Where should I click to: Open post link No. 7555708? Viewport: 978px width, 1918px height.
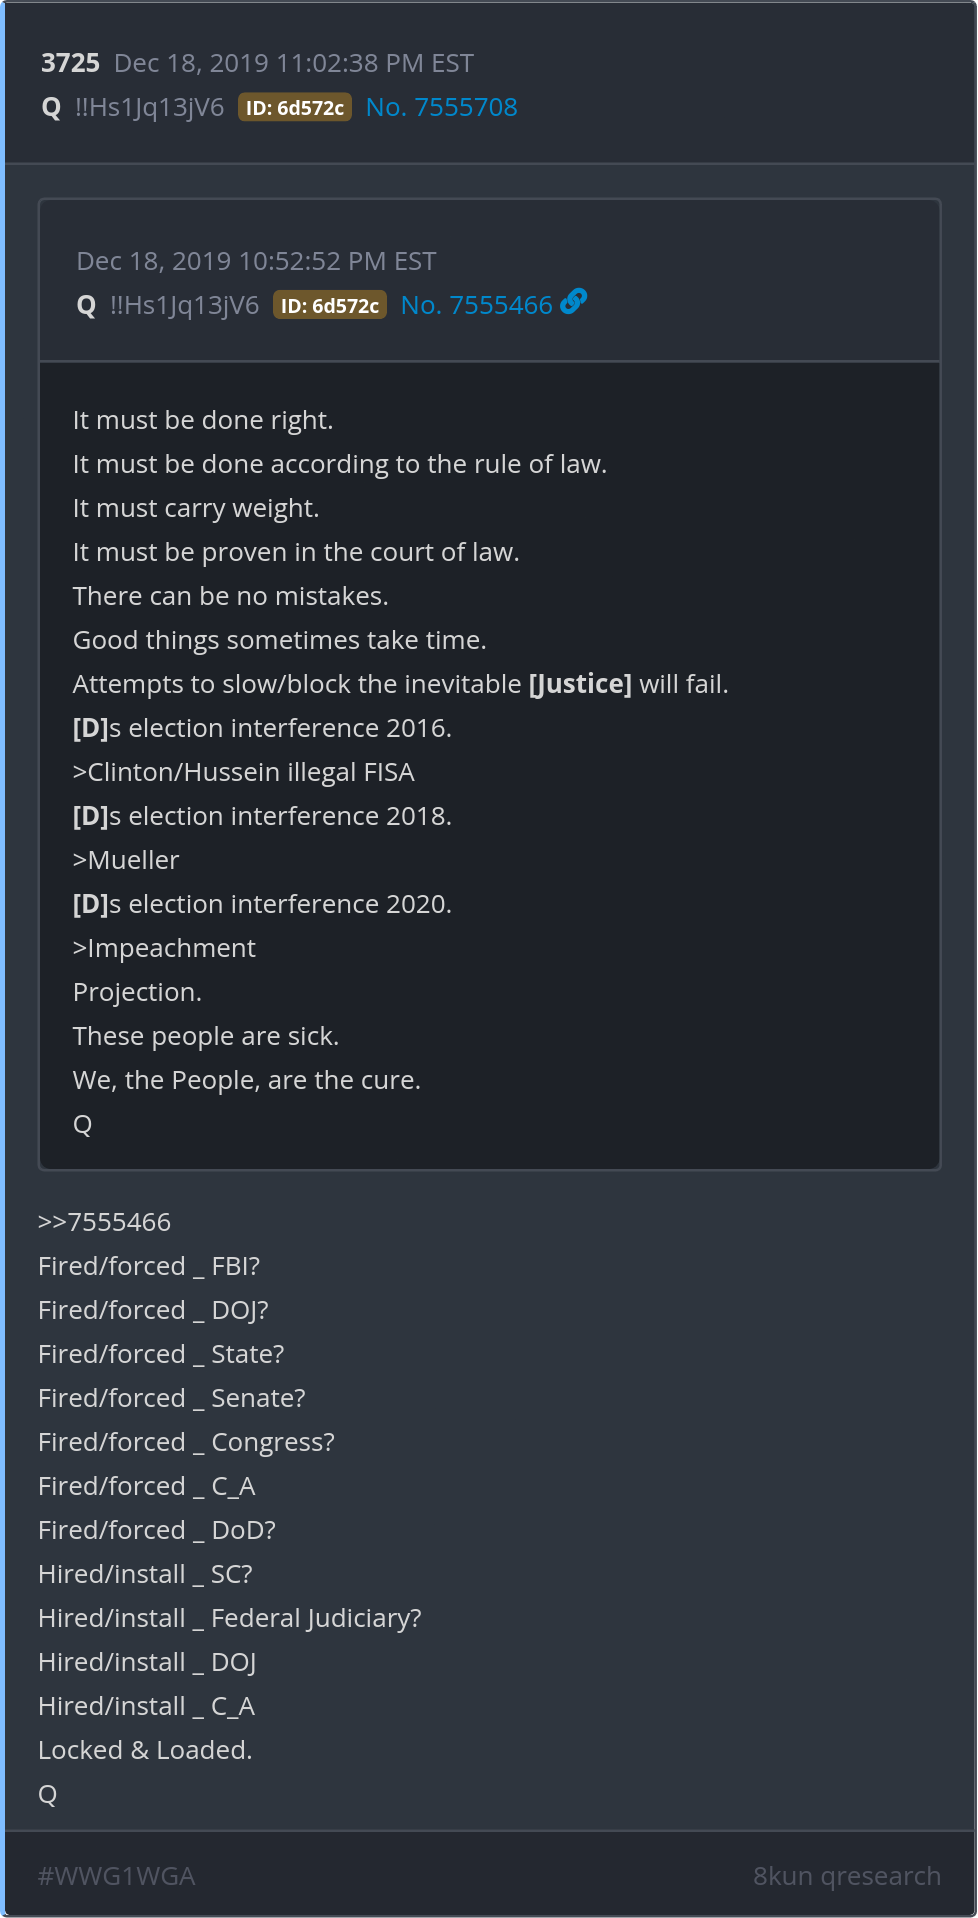point(441,108)
